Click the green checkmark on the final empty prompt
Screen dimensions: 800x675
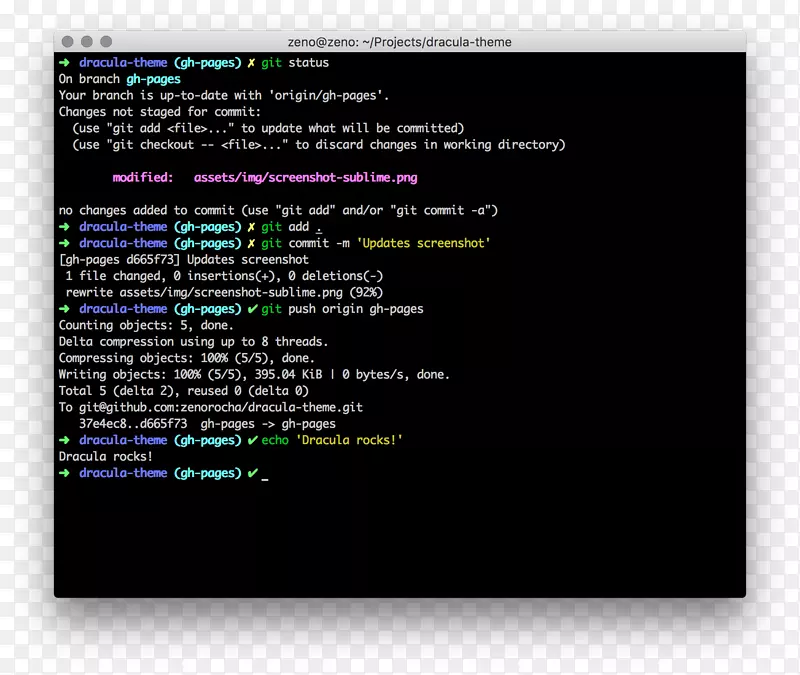[x=252, y=473]
